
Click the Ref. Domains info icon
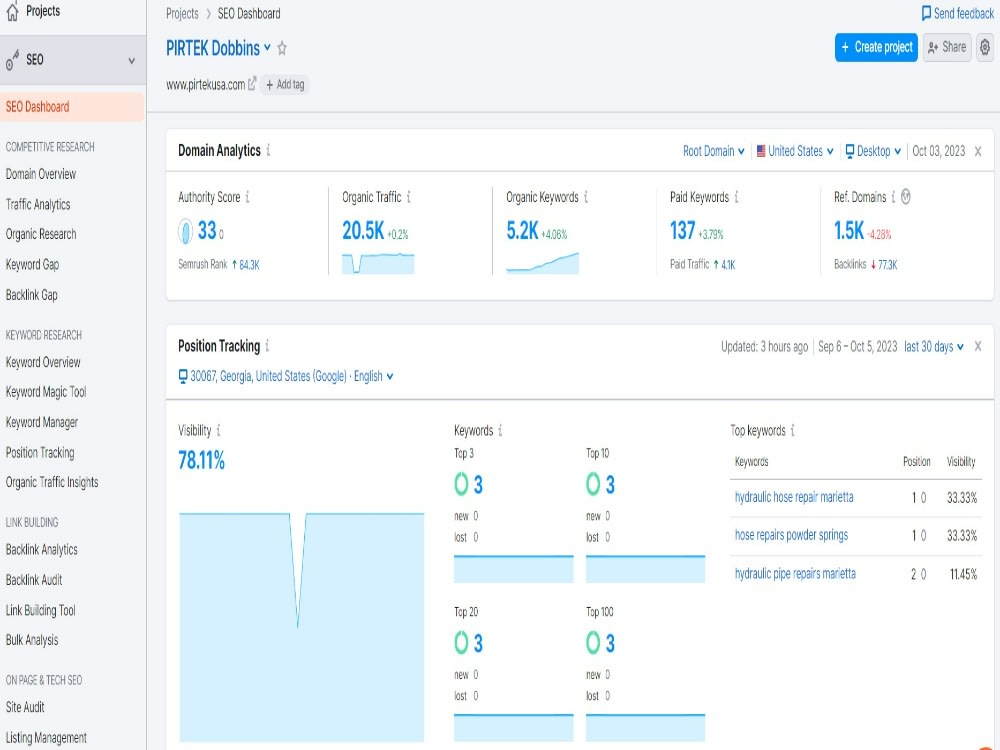click(x=893, y=197)
